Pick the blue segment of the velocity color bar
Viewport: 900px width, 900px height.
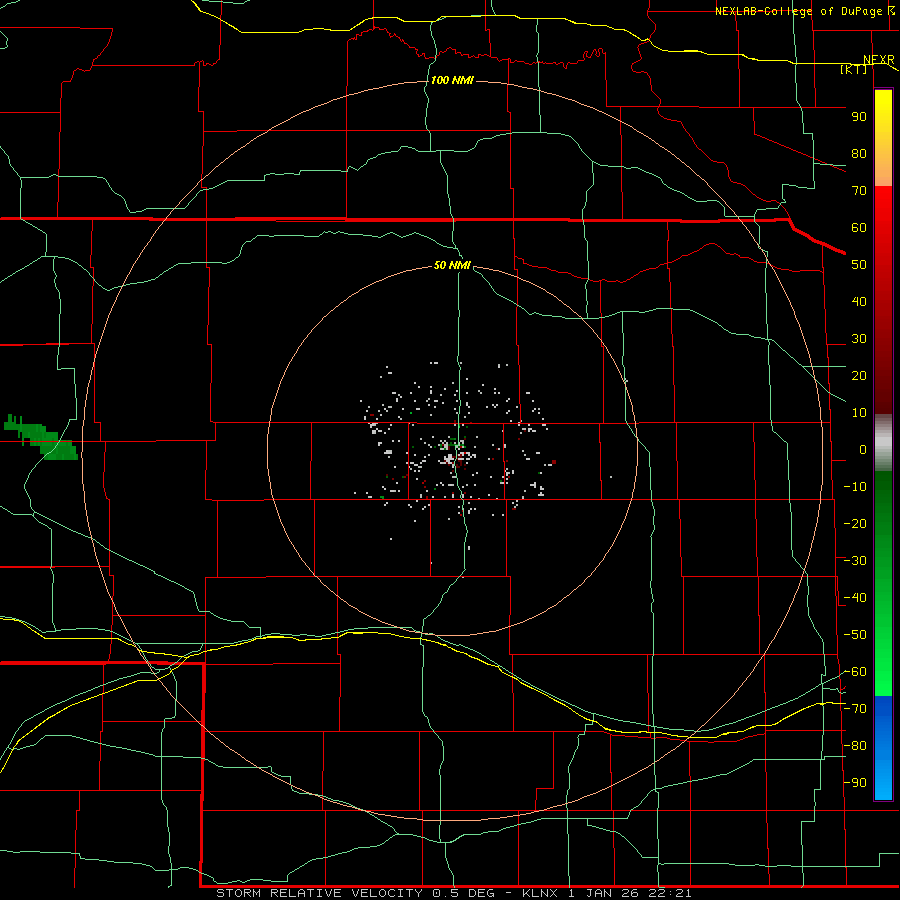883,748
